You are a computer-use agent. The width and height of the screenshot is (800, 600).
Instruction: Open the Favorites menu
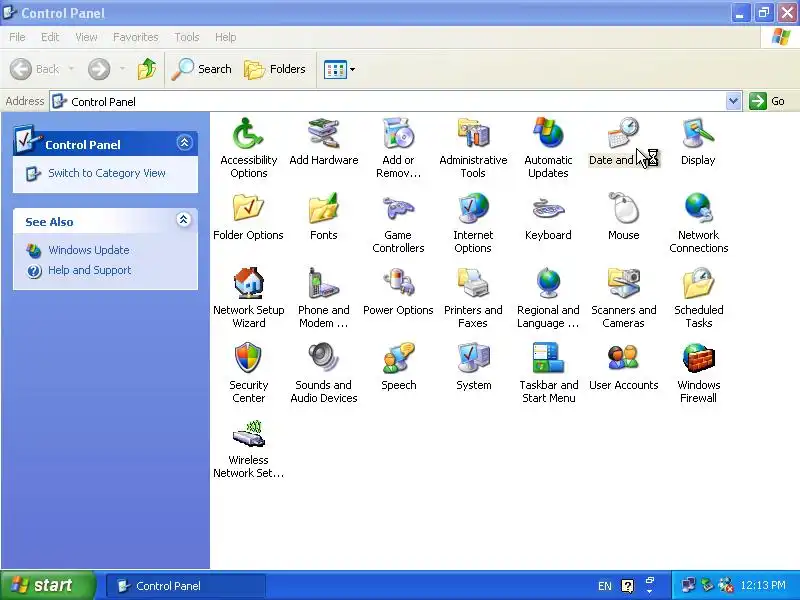click(135, 37)
